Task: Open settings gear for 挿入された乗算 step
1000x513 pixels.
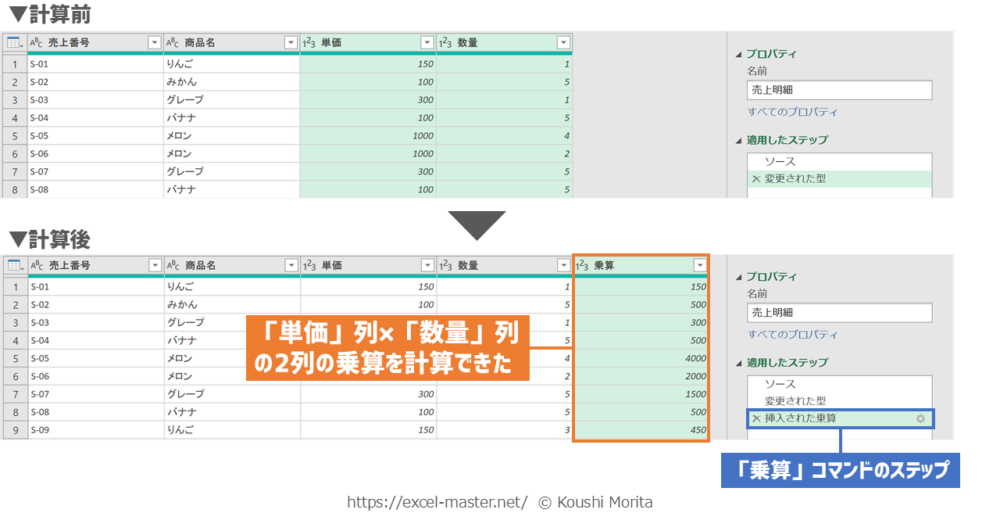Action: 921,418
